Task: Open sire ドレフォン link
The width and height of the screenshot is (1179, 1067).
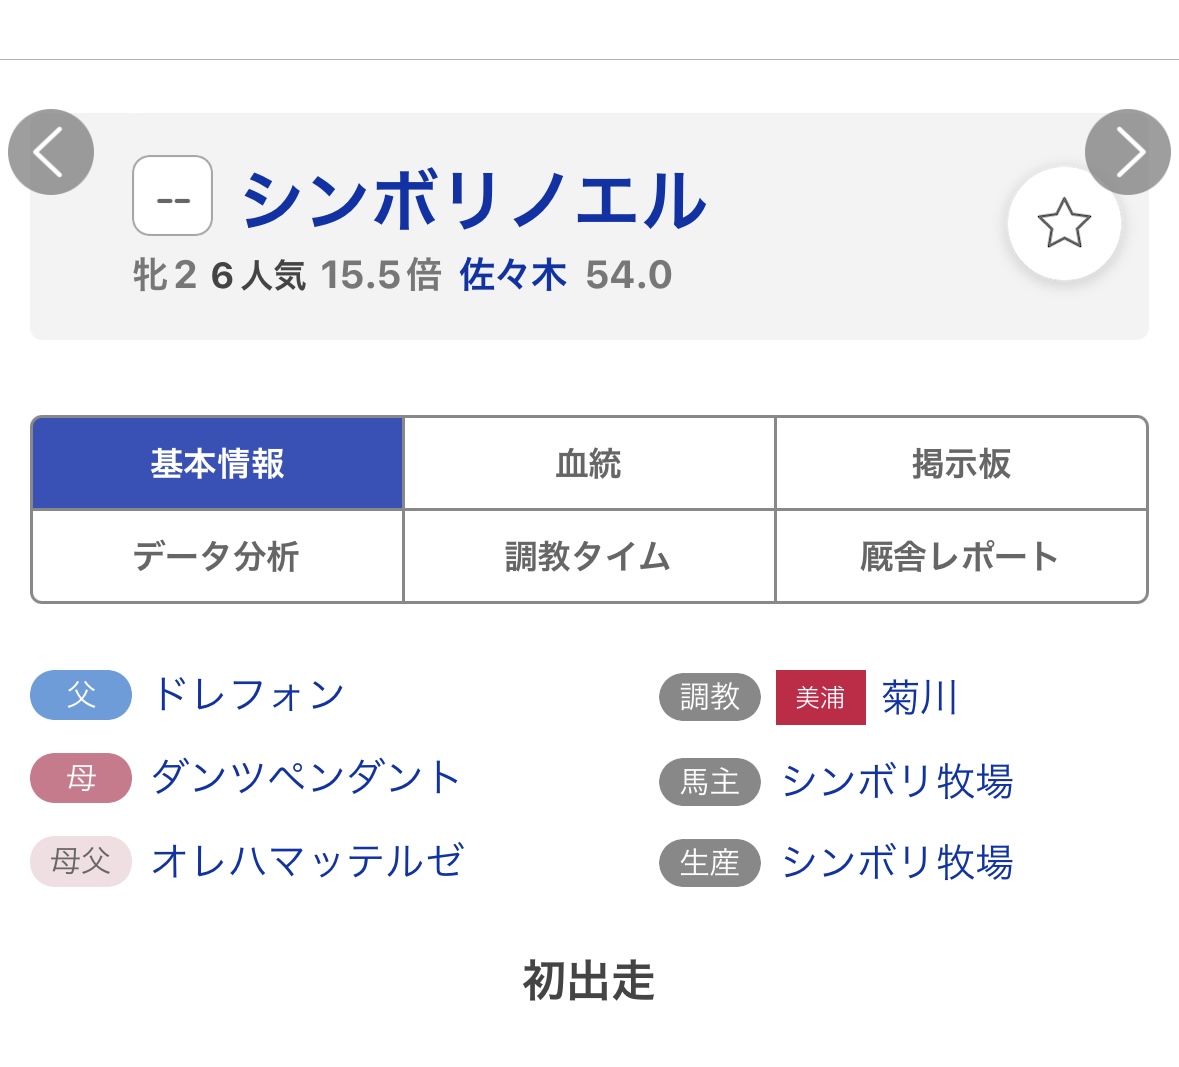Action: tap(248, 695)
